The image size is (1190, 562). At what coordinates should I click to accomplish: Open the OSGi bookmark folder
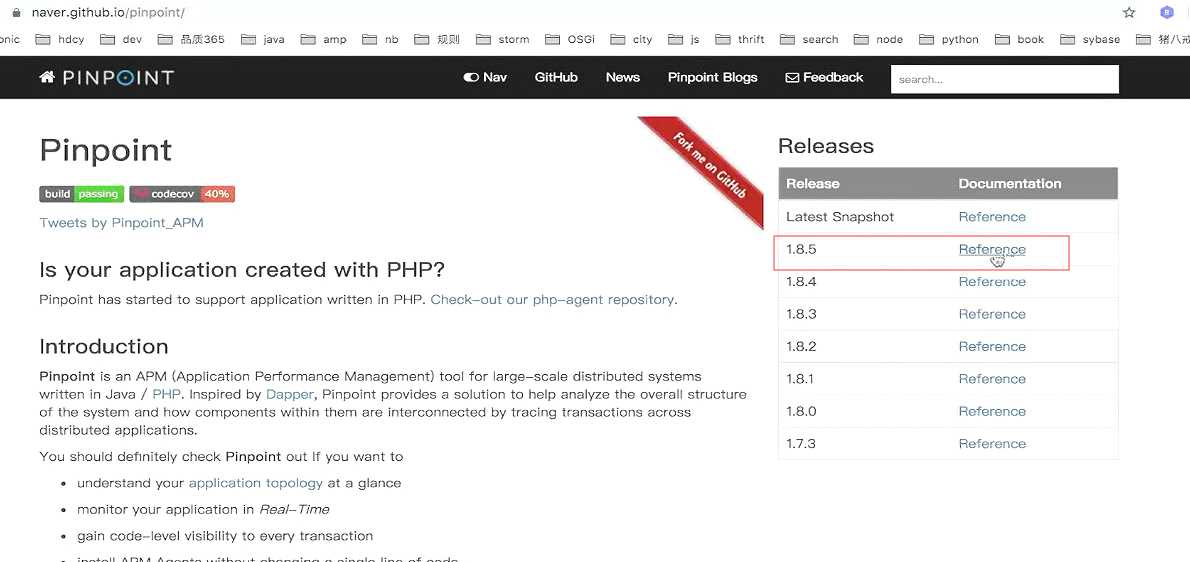(570, 39)
